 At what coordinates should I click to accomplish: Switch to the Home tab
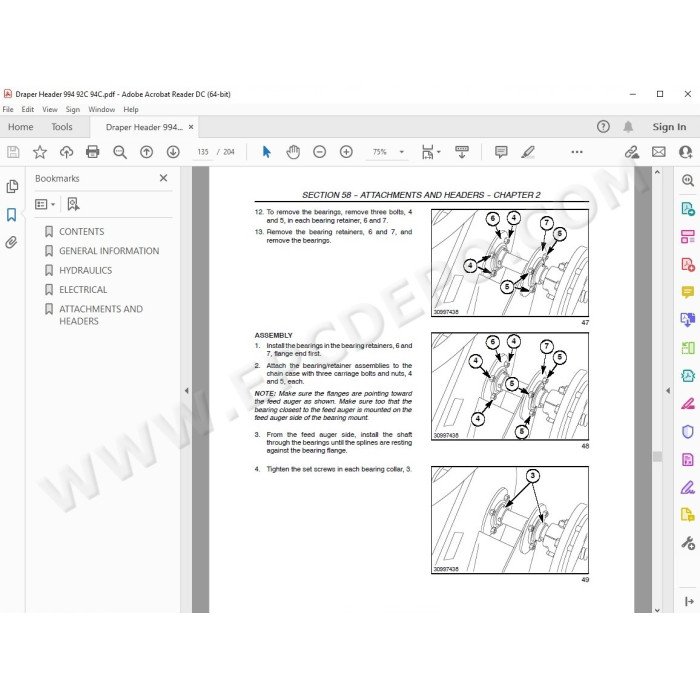(21, 127)
